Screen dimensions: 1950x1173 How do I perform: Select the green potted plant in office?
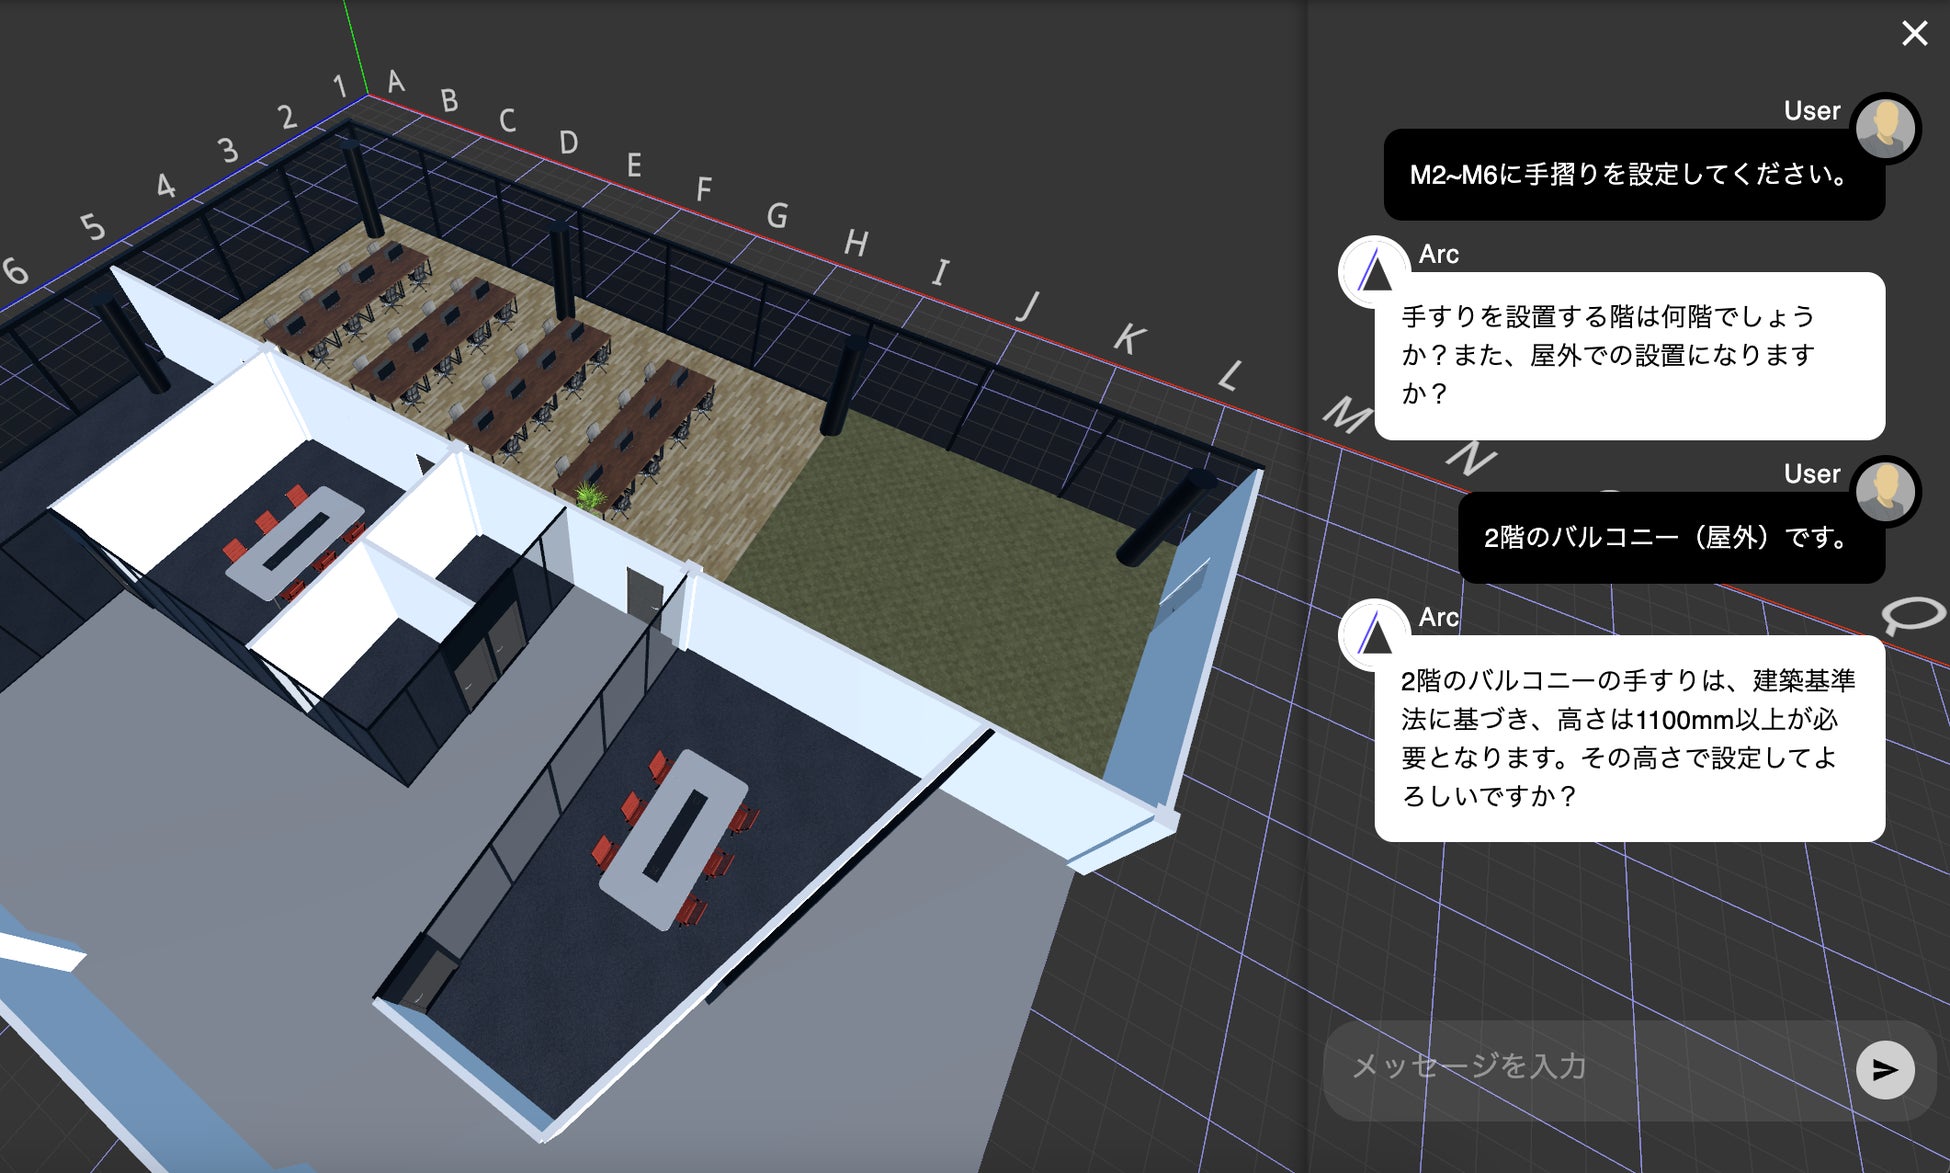pos(590,496)
